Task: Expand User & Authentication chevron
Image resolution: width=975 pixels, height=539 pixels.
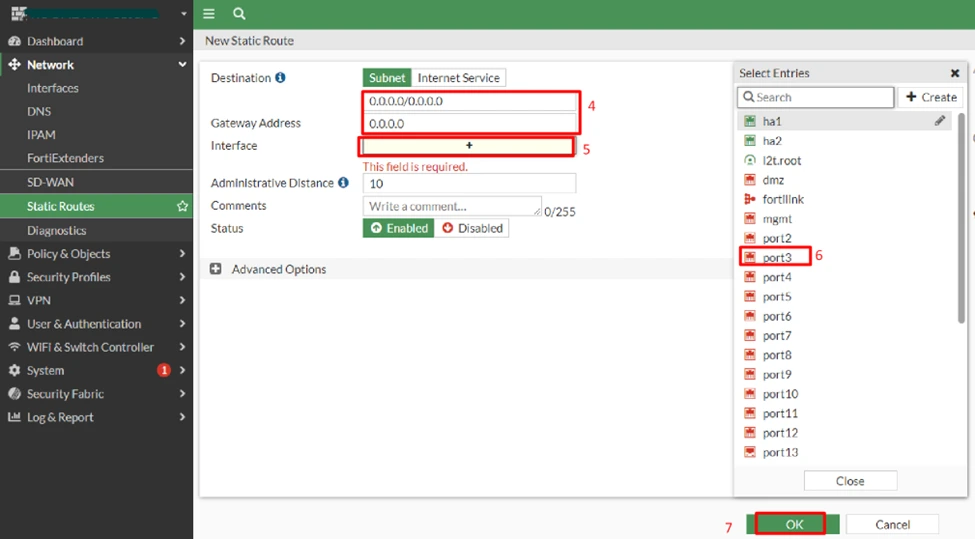Action: click(x=182, y=324)
